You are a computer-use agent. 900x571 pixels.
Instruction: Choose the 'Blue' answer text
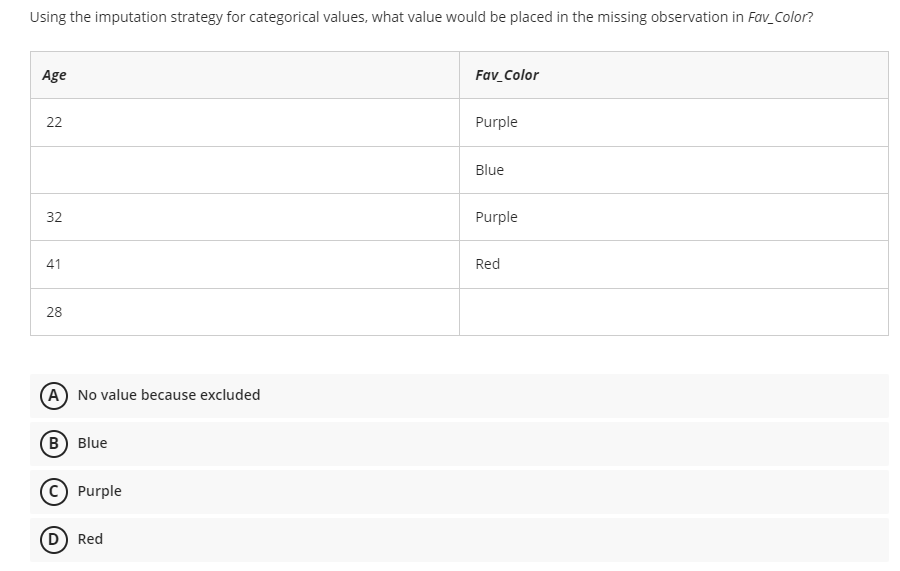pyautogui.click(x=92, y=443)
